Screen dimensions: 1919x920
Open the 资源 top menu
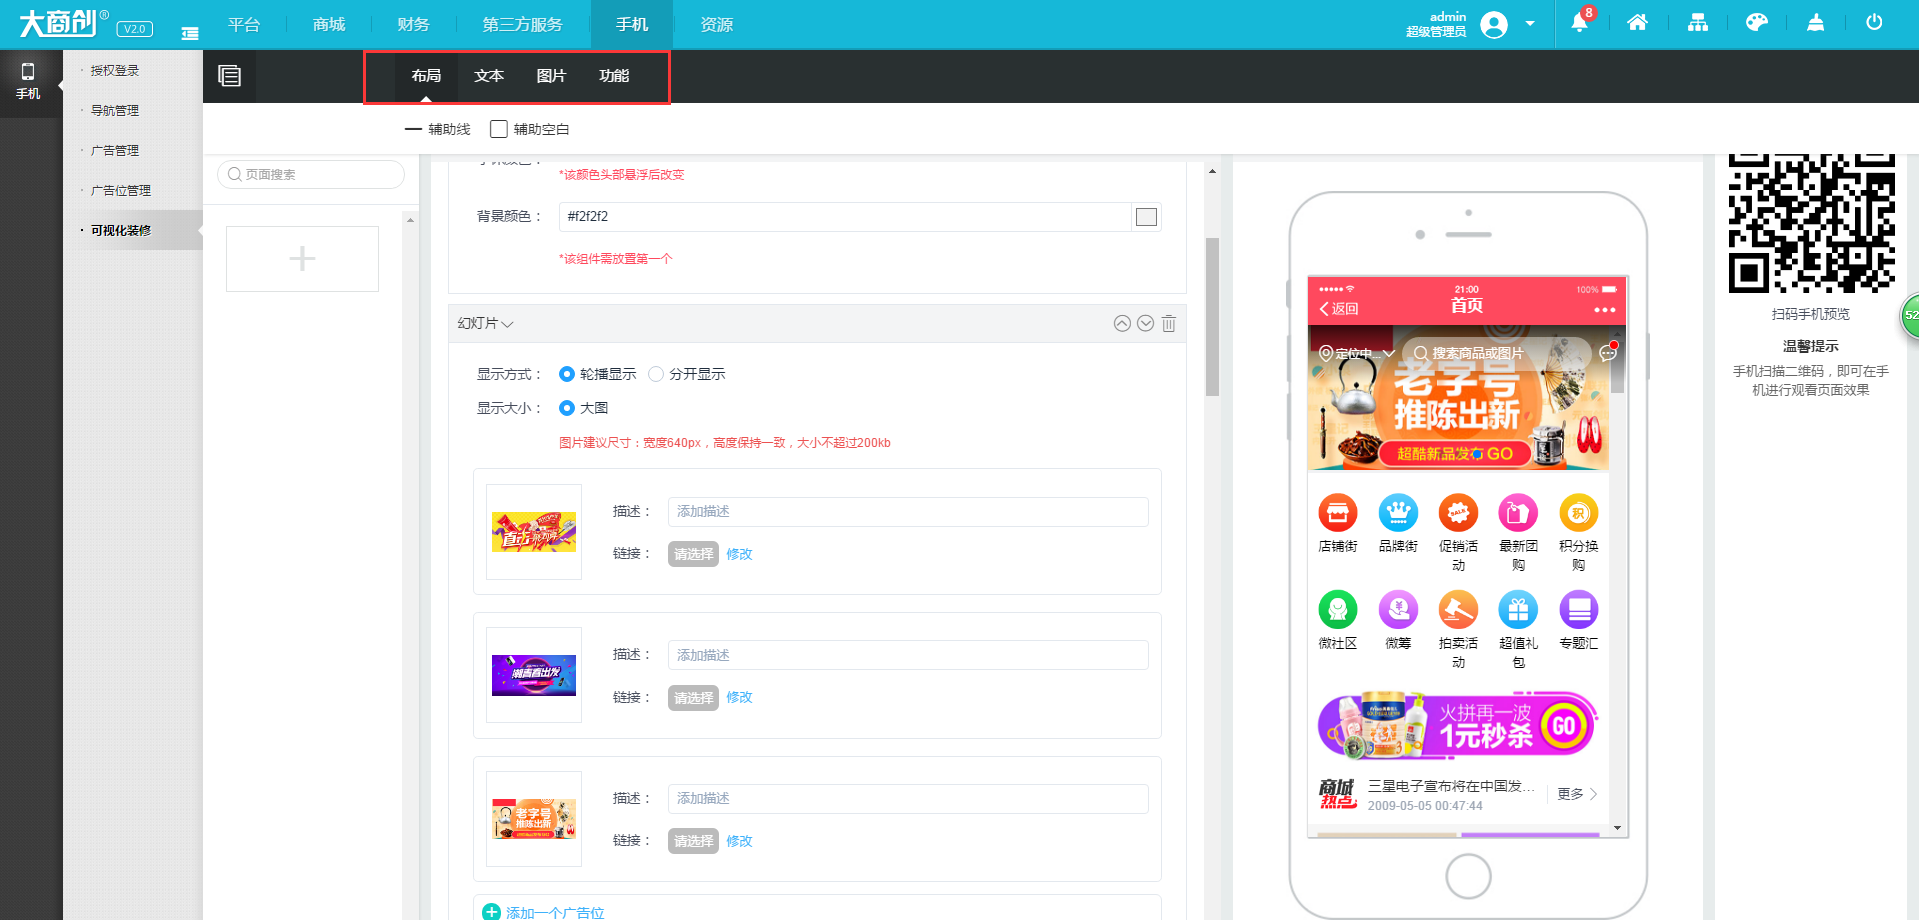click(x=717, y=24)
